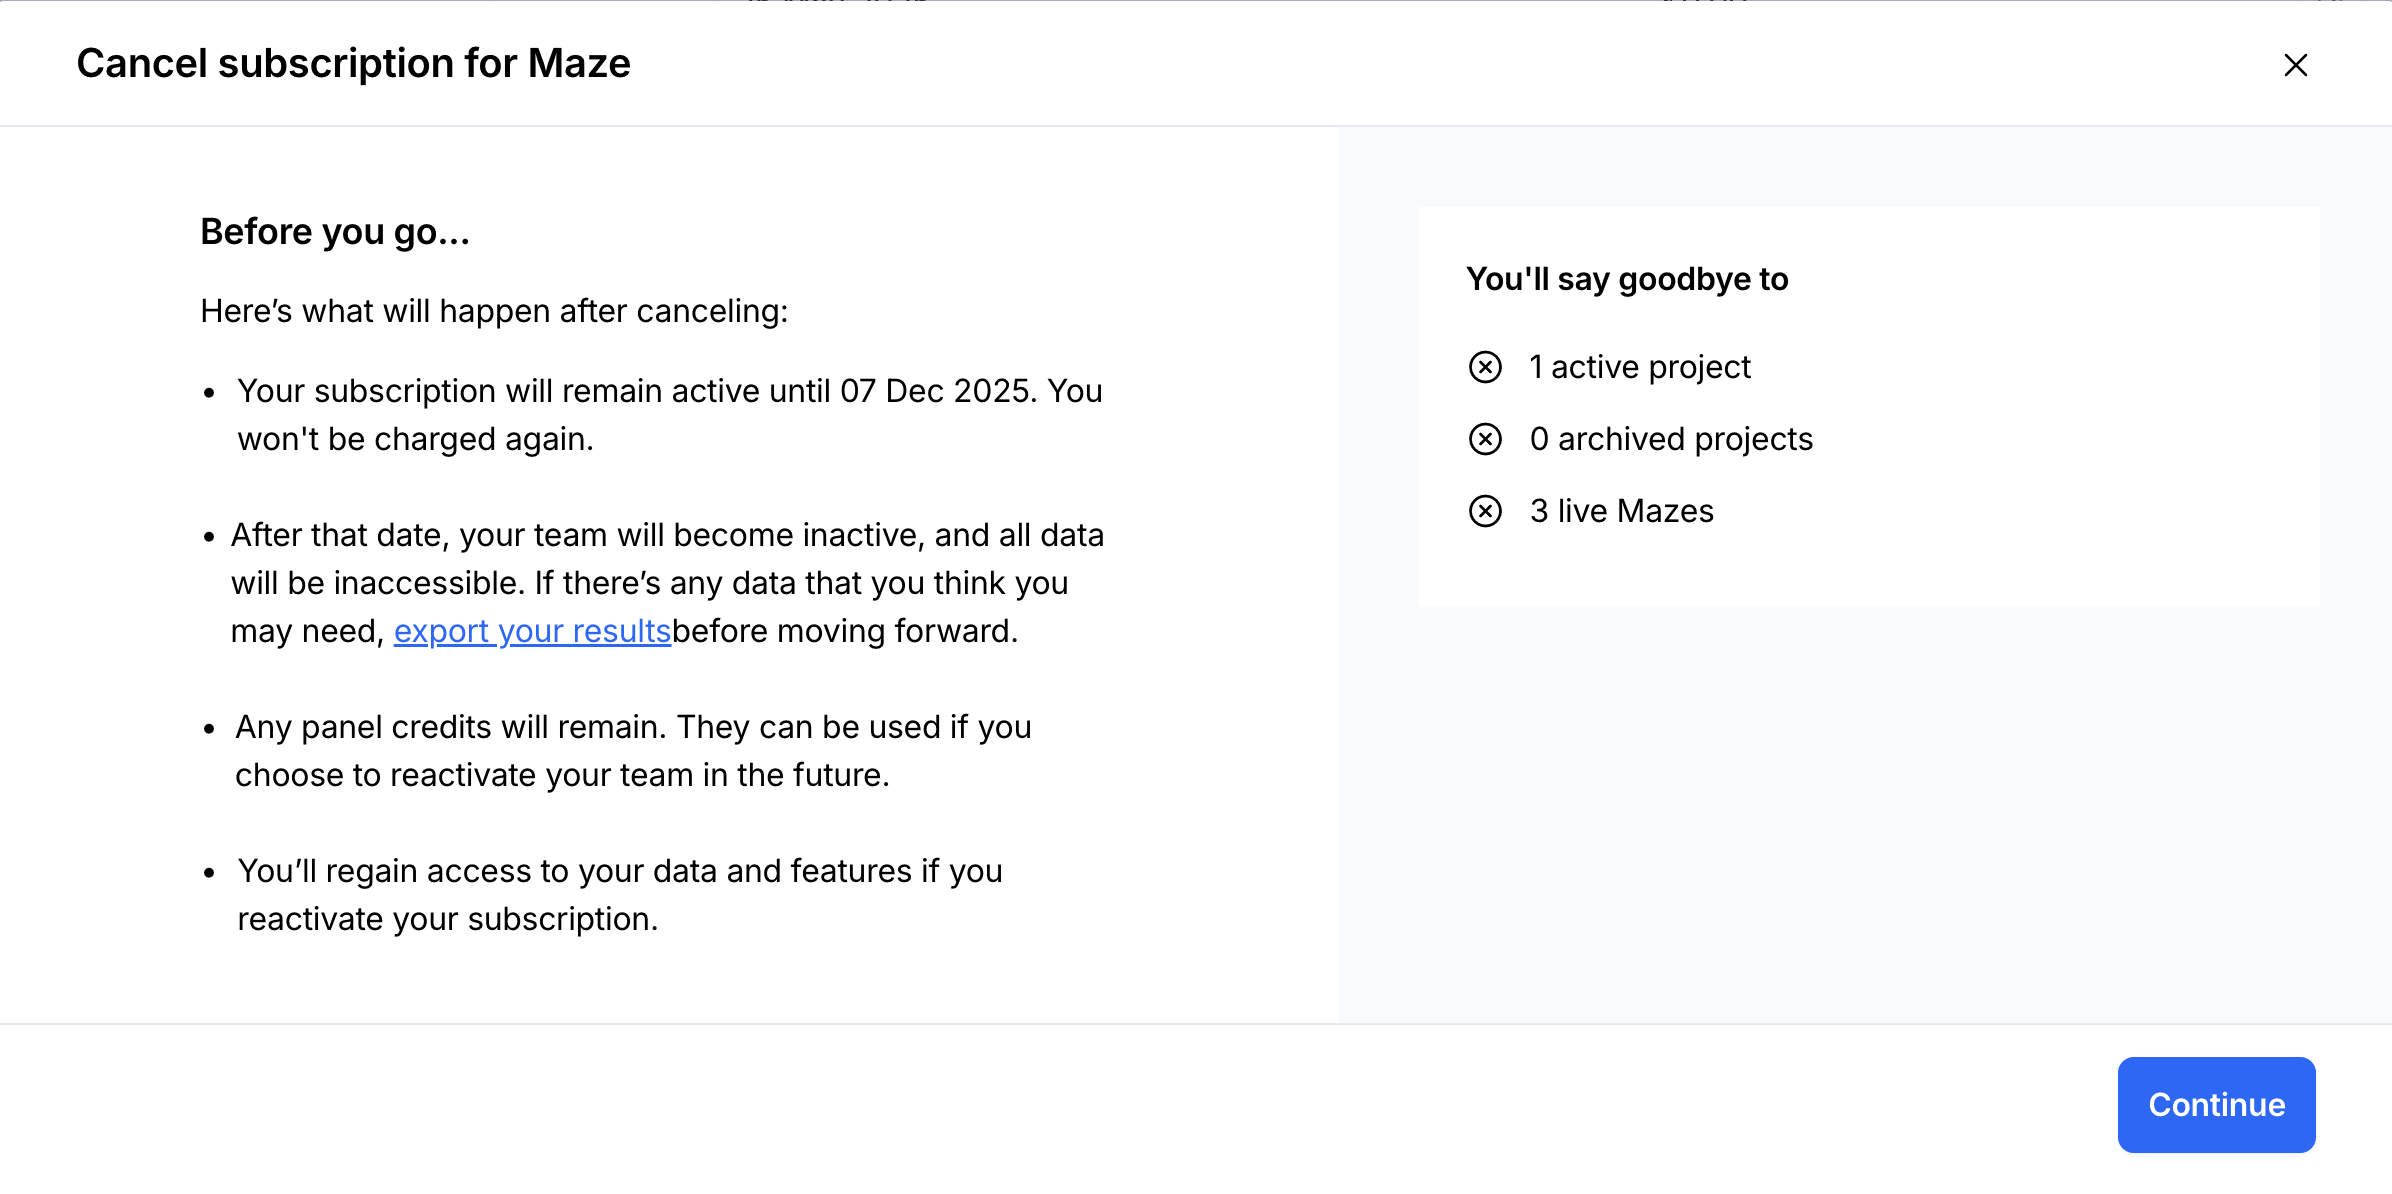Click the bullet dot before 'Your subscription will remain'
This screenshot has width=2392, height=1194.
(x=209, y=393)
